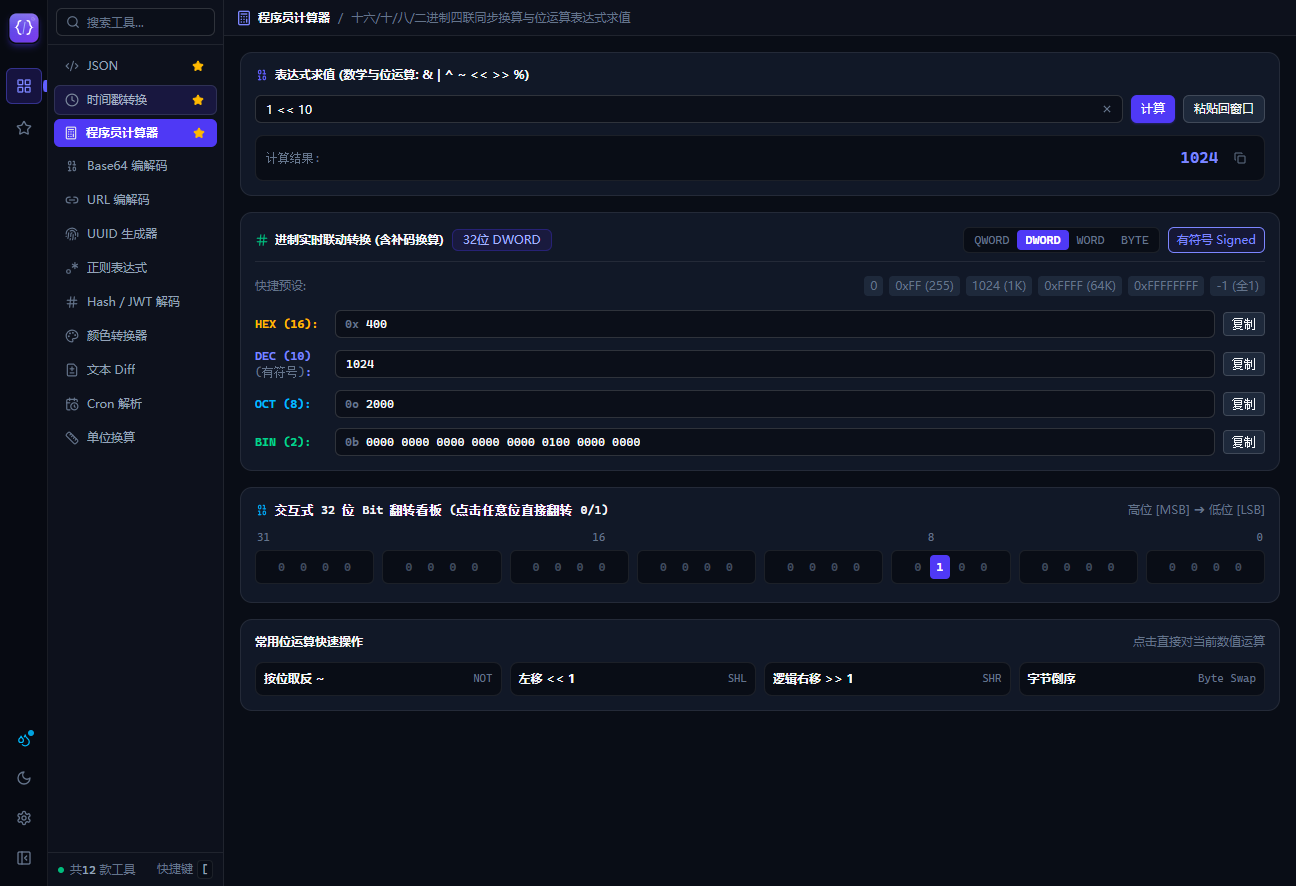Viewport: 1296px width, 886px height.
Task: Open UUID 生成器 tool
Action: click(135, 234)
